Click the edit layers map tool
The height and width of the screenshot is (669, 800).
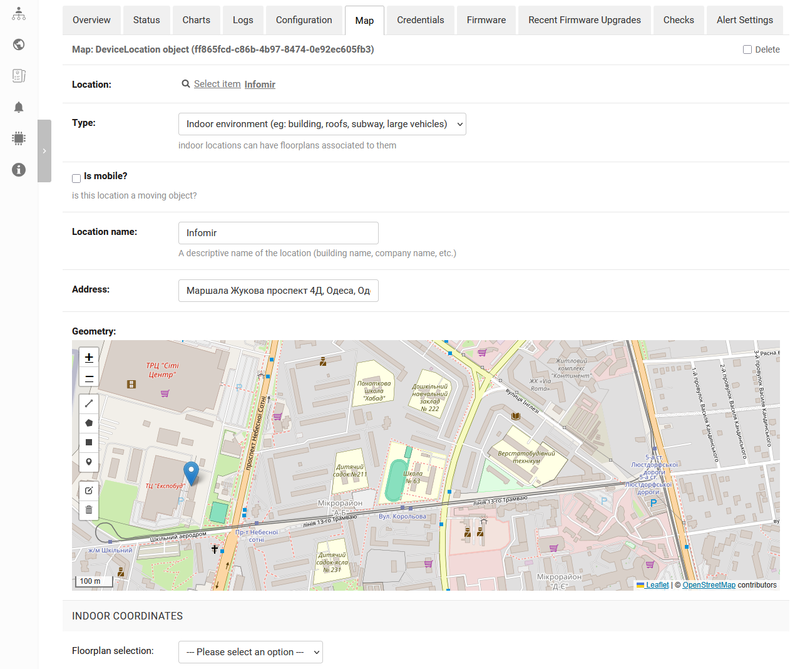[x=89, y=490]
